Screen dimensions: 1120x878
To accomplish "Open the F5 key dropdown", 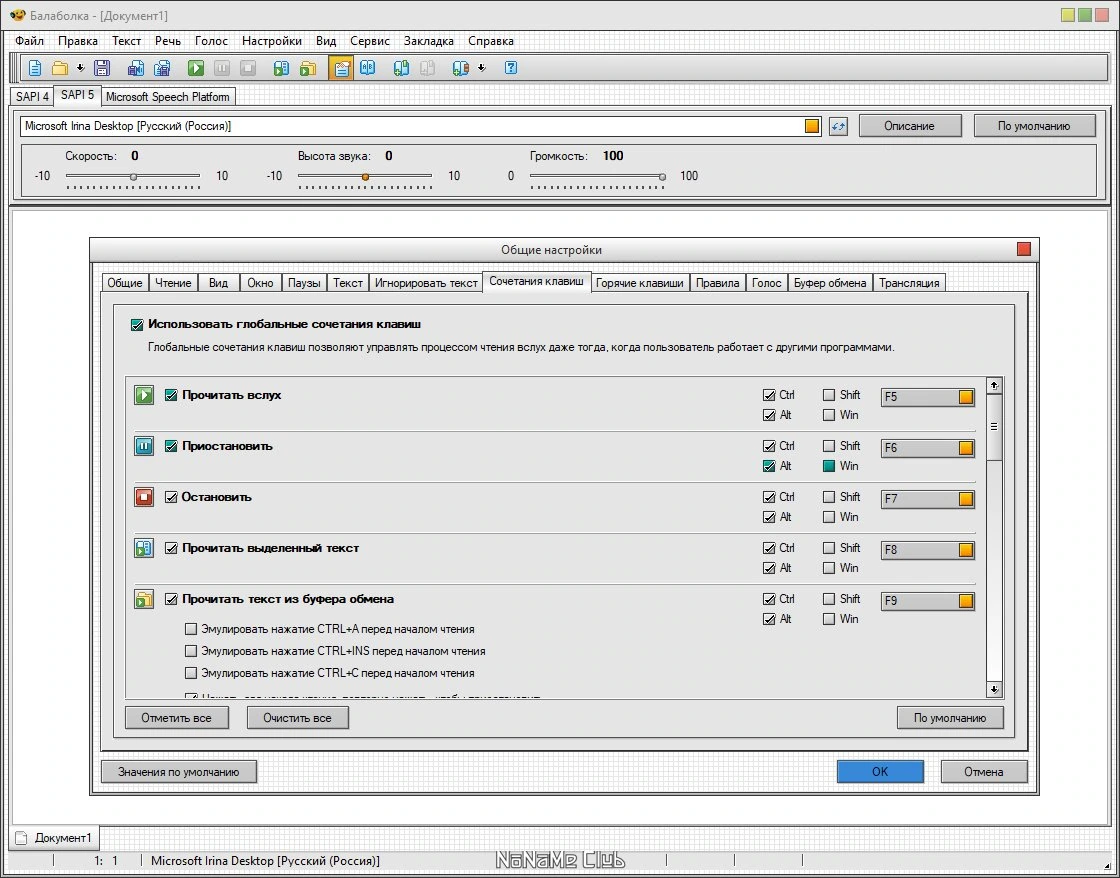I will [966, 397].
